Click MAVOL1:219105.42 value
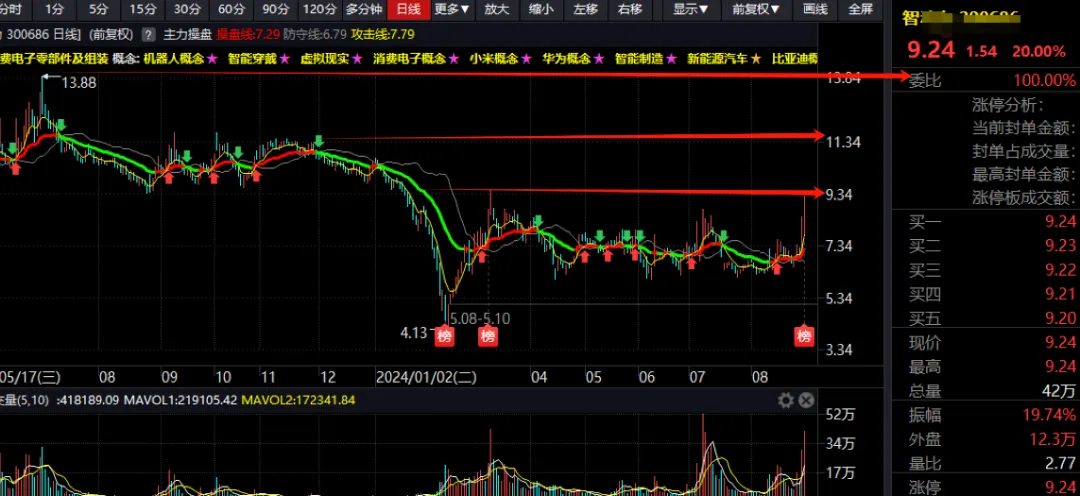 178,400
